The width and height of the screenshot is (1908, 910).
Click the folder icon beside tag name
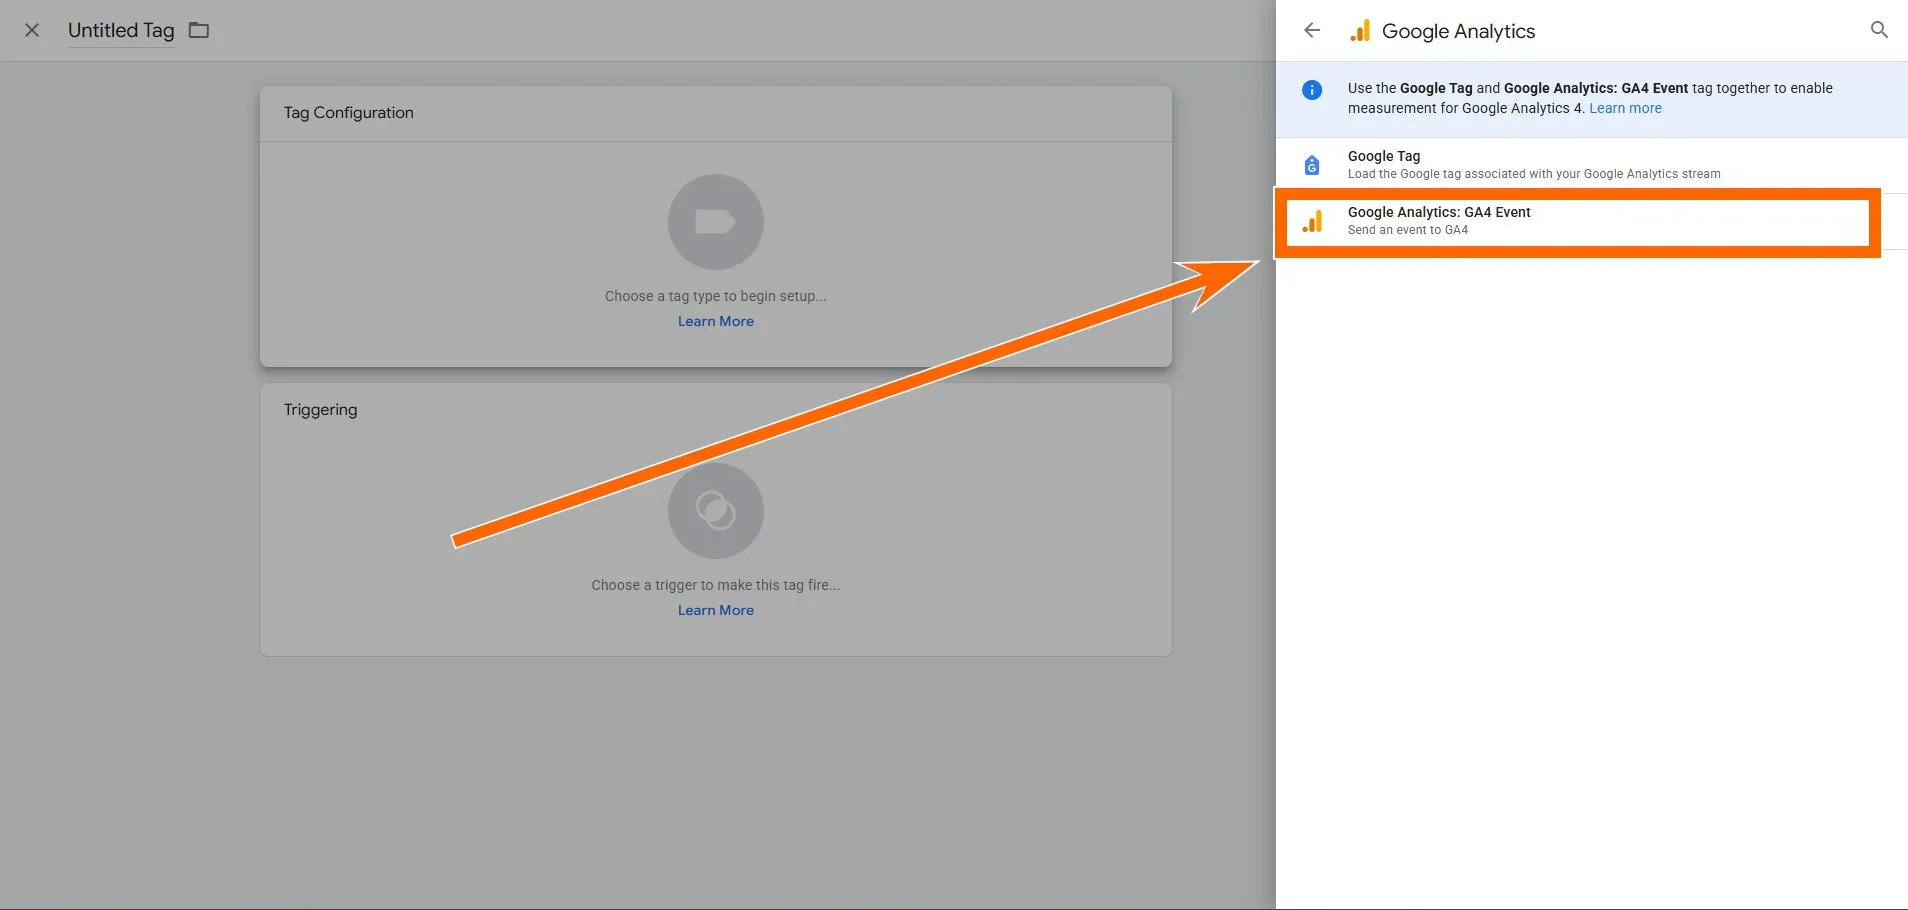(199, 30)
